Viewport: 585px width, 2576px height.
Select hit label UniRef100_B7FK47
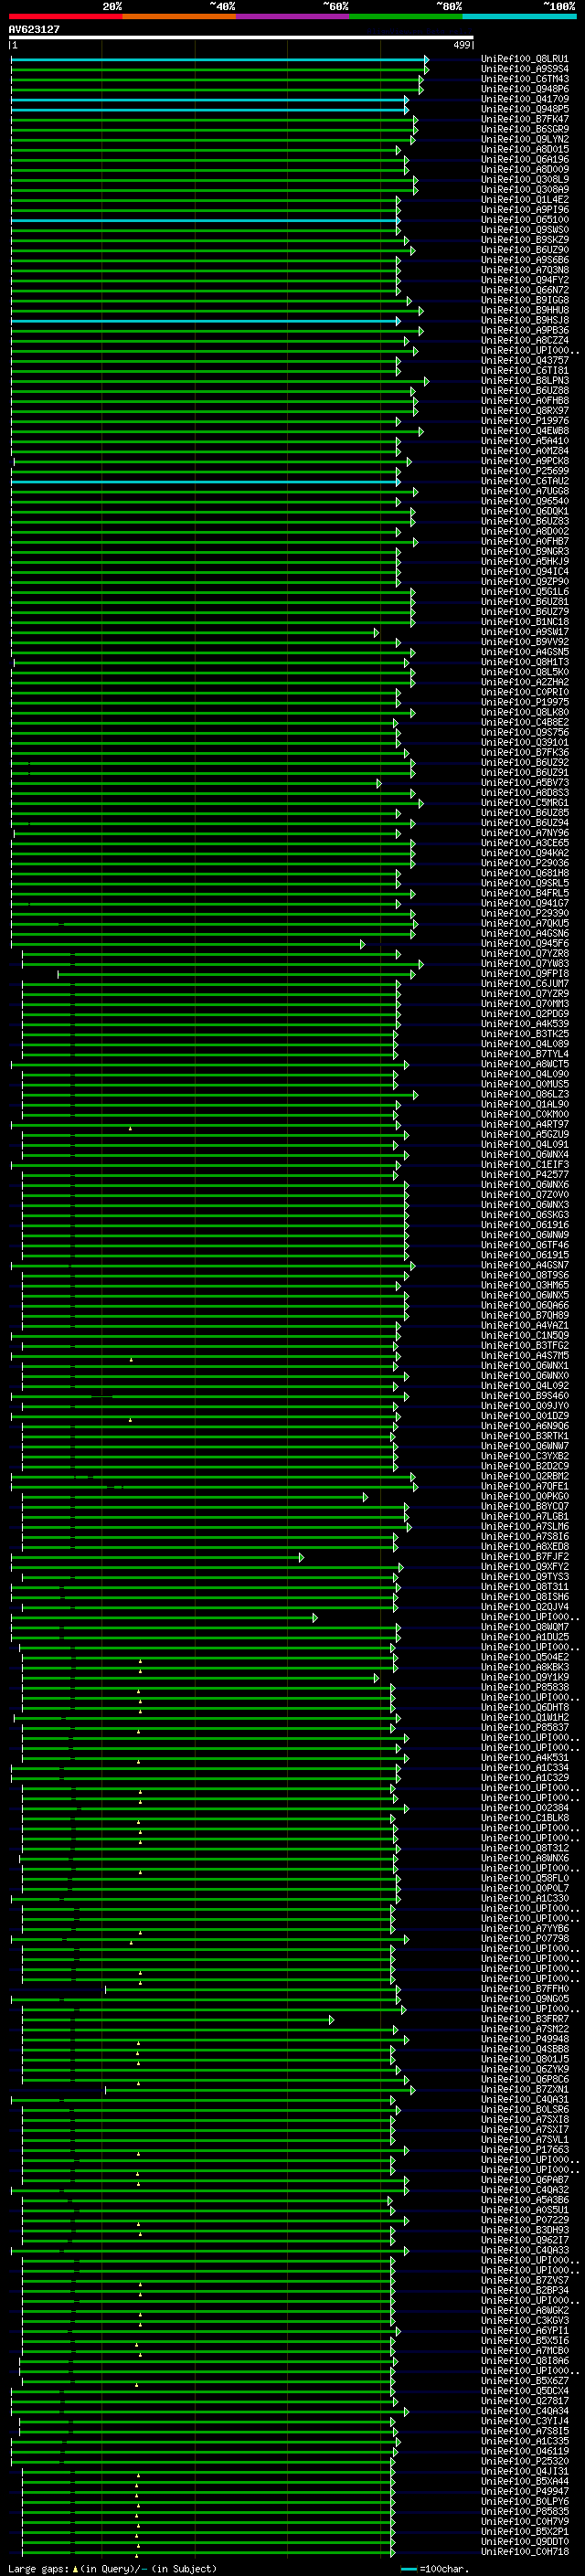[525, 119]
